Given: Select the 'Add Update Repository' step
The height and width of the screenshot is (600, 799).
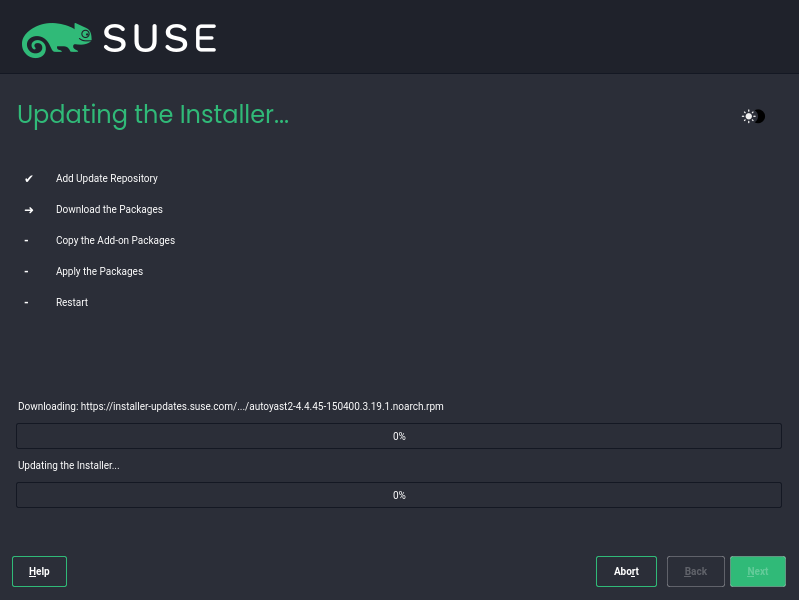Looking at the screenshot, I should coord(106,178).
